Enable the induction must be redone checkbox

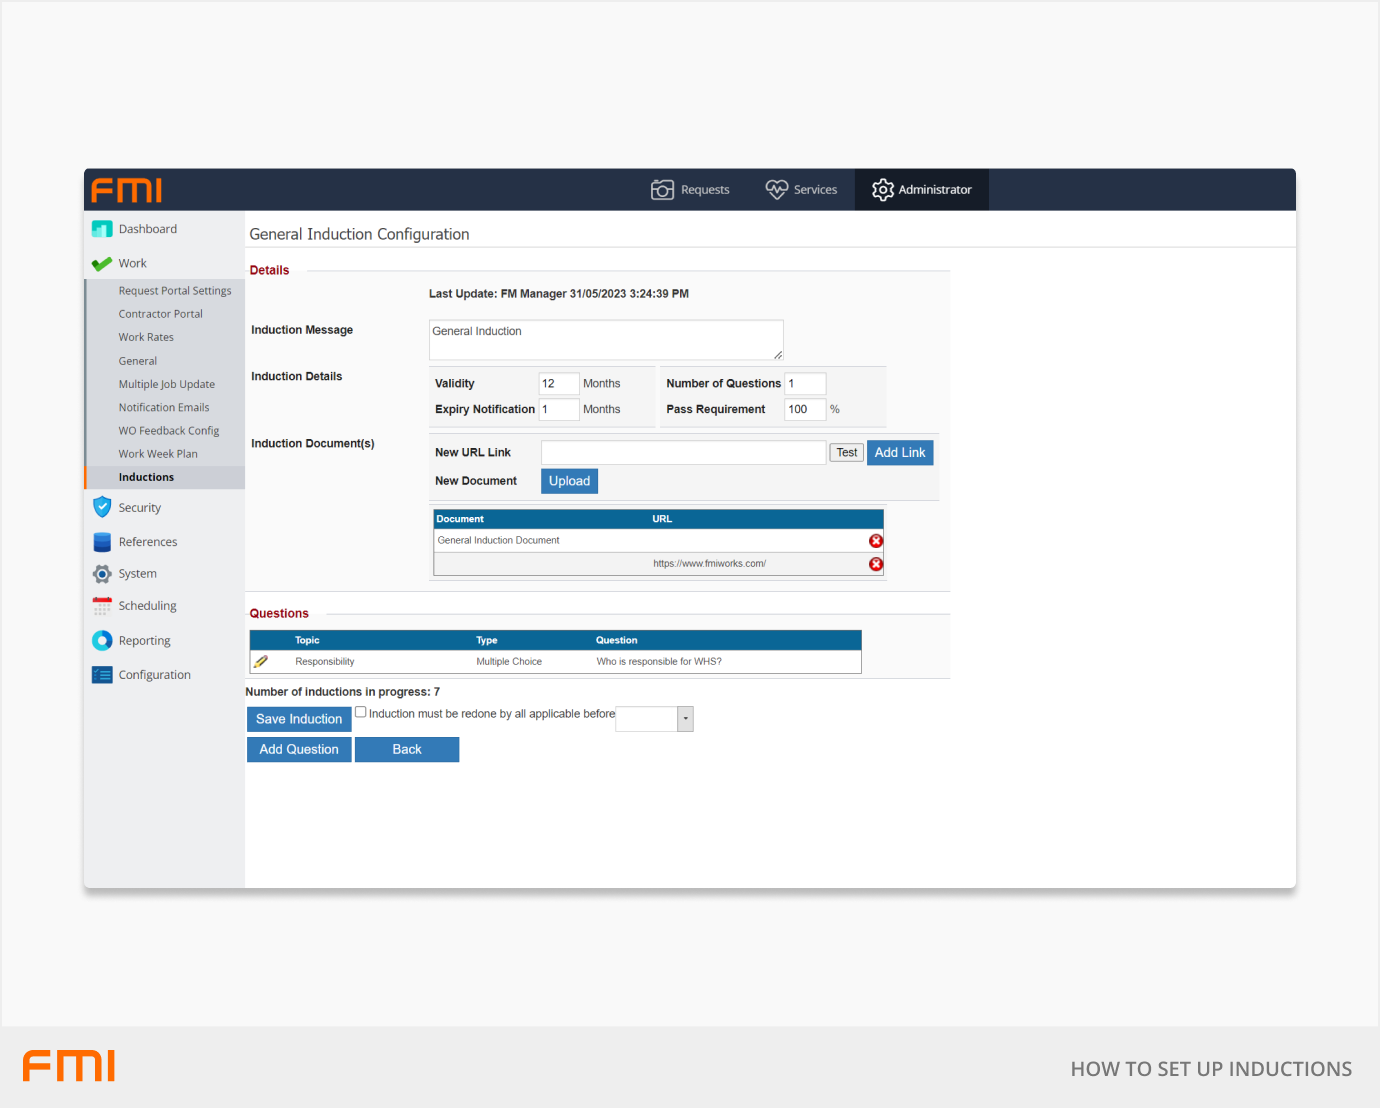(x=361, y=713)
